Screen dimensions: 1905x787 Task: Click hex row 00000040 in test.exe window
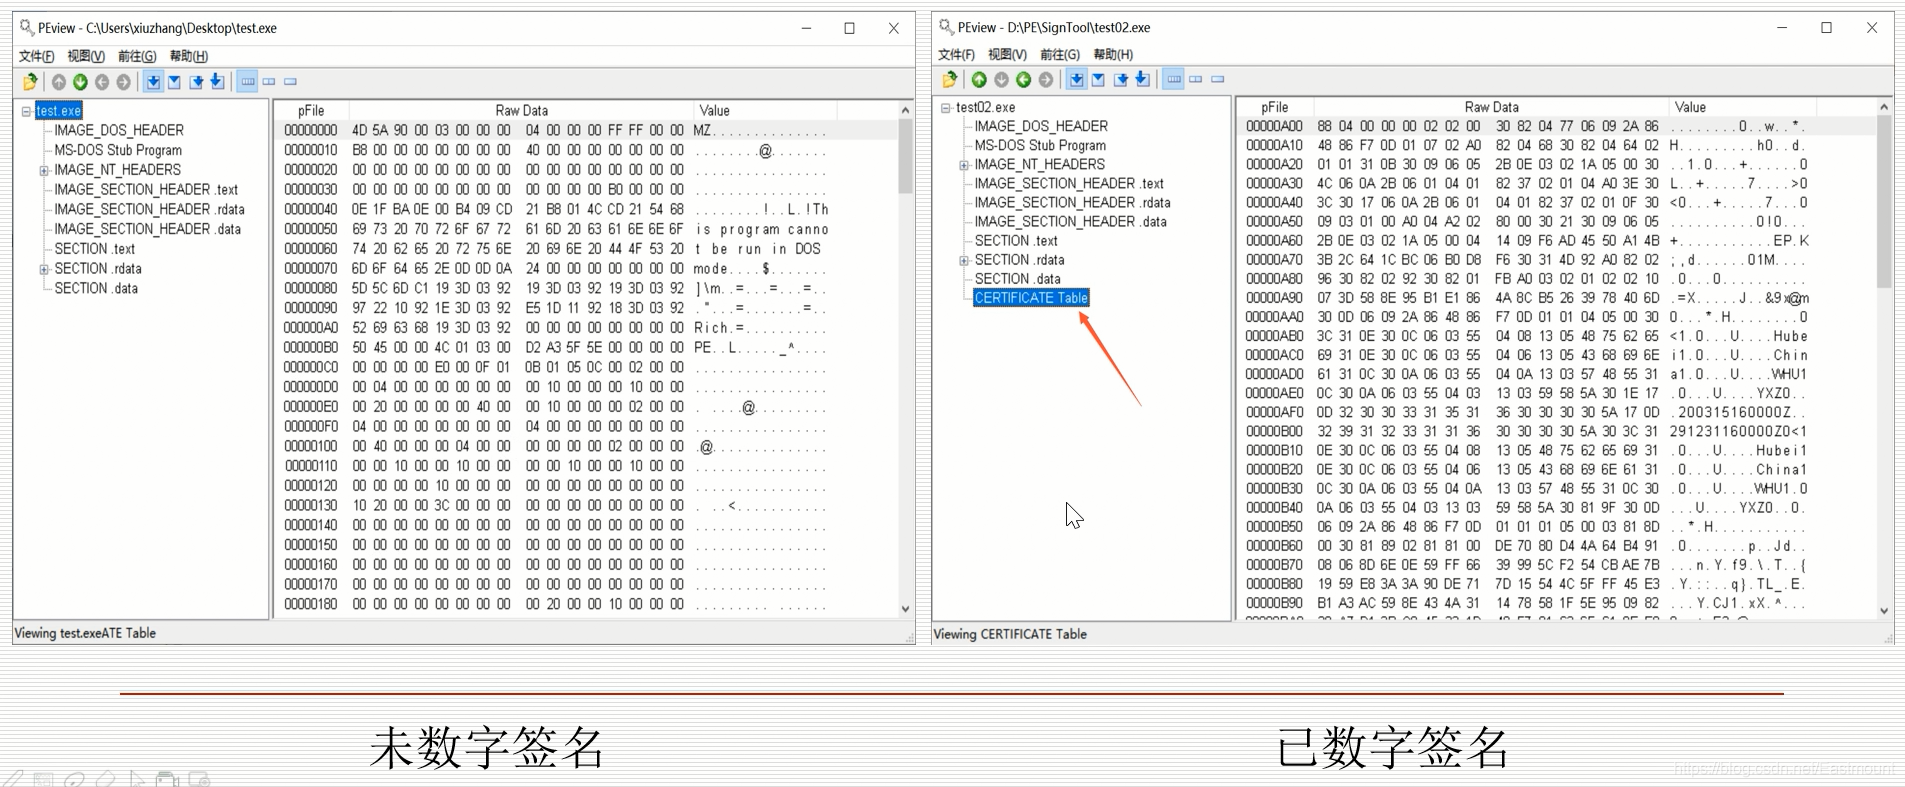tap(586, 209)
